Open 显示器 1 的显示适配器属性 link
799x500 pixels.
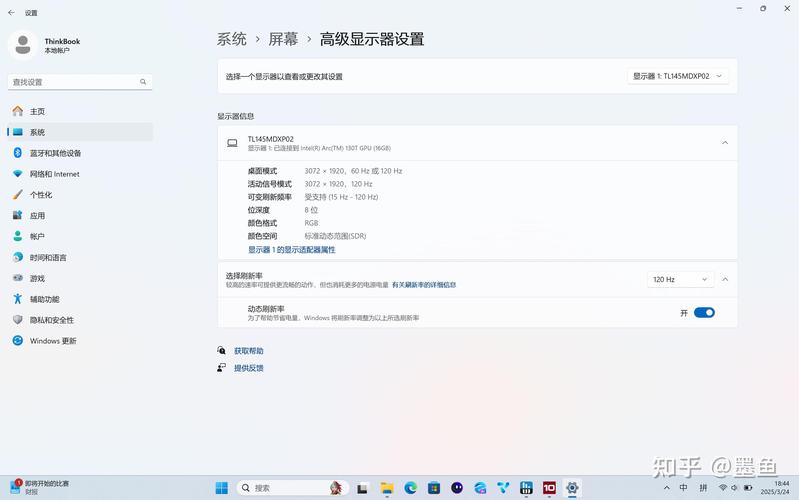coord(291,250)
